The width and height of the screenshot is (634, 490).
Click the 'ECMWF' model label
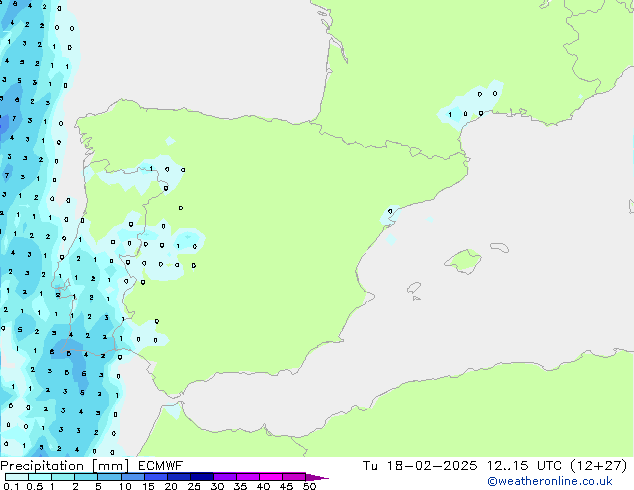[160, 466]
